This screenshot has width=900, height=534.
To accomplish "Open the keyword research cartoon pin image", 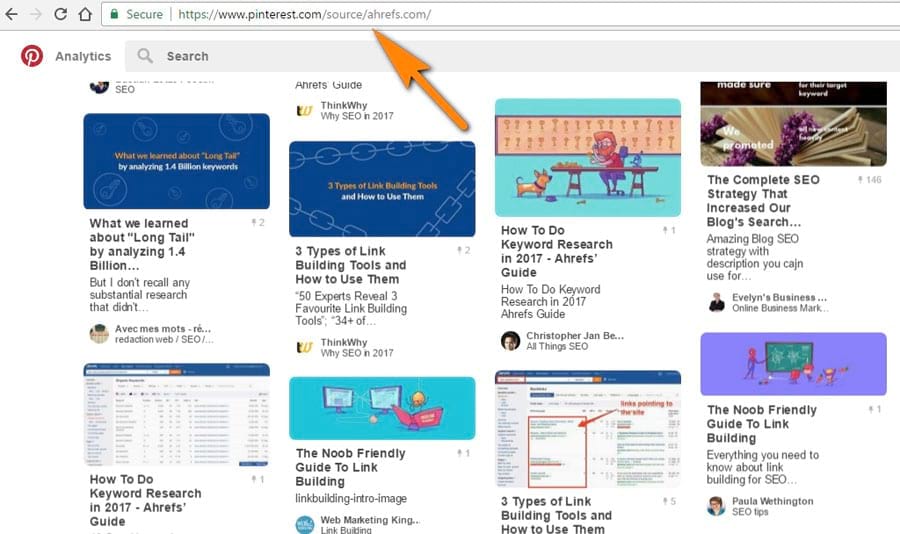I will click(x=588, y=157).
